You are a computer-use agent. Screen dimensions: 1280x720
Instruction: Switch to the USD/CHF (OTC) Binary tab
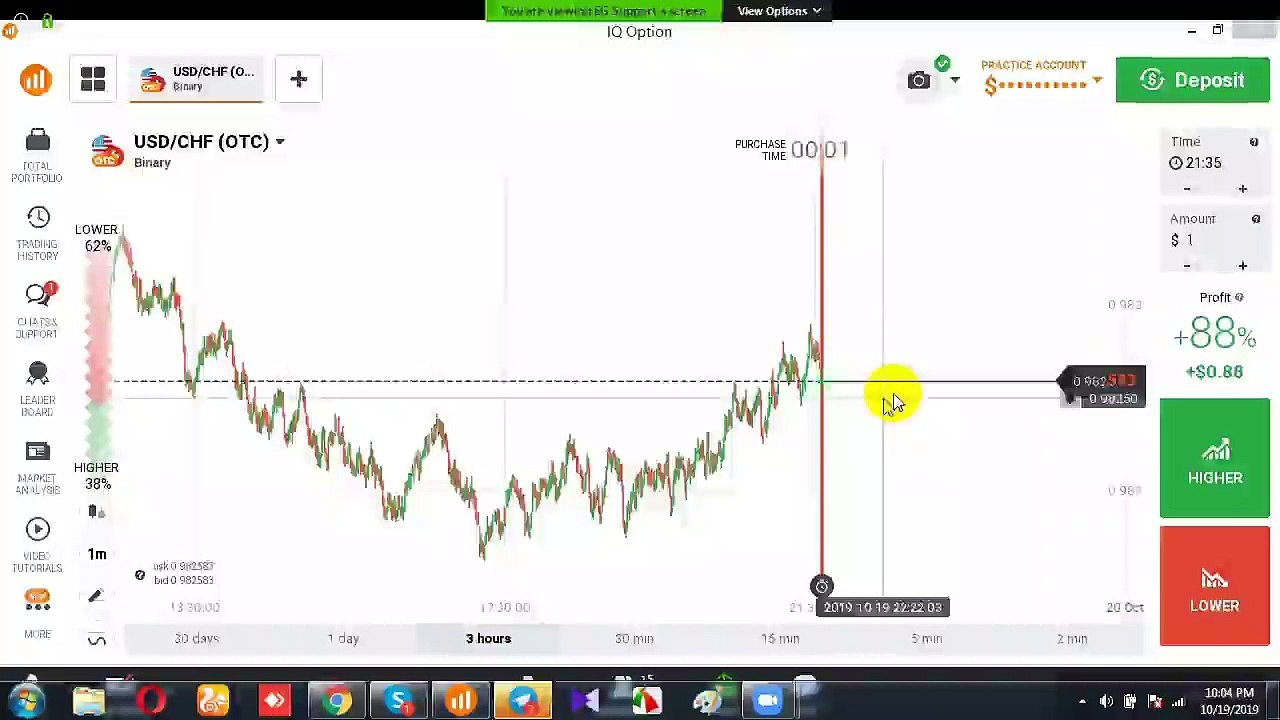(196, 79)
